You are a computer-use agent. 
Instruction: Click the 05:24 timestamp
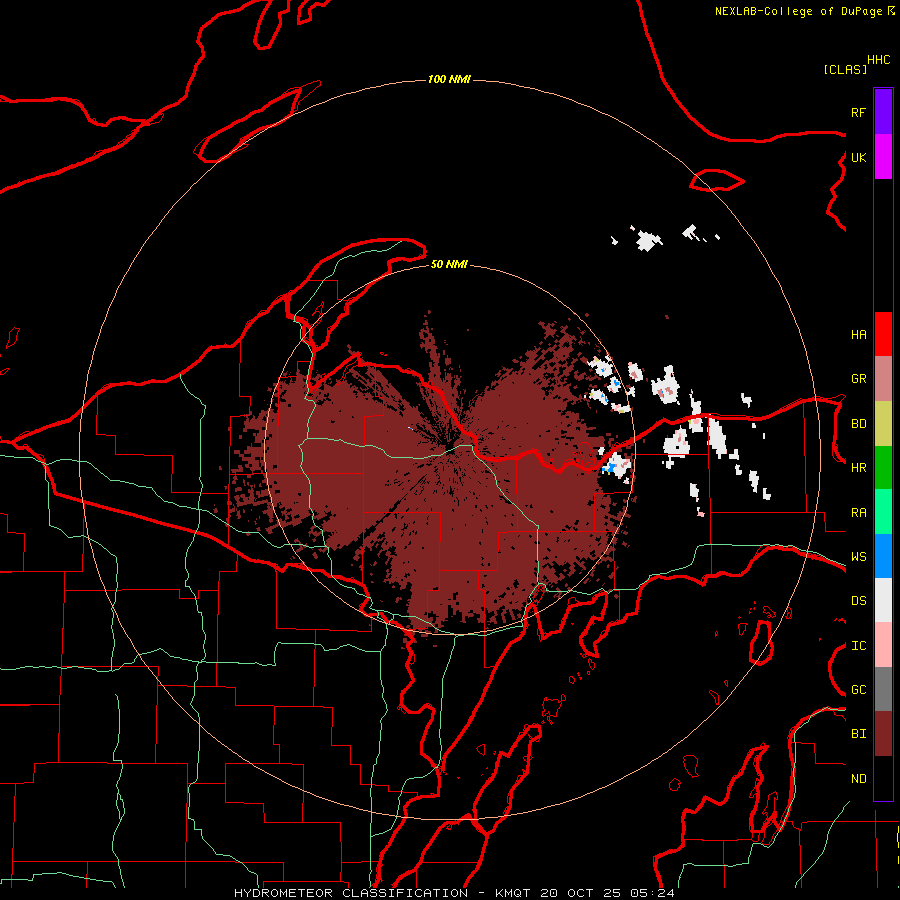tap(653, 893)
